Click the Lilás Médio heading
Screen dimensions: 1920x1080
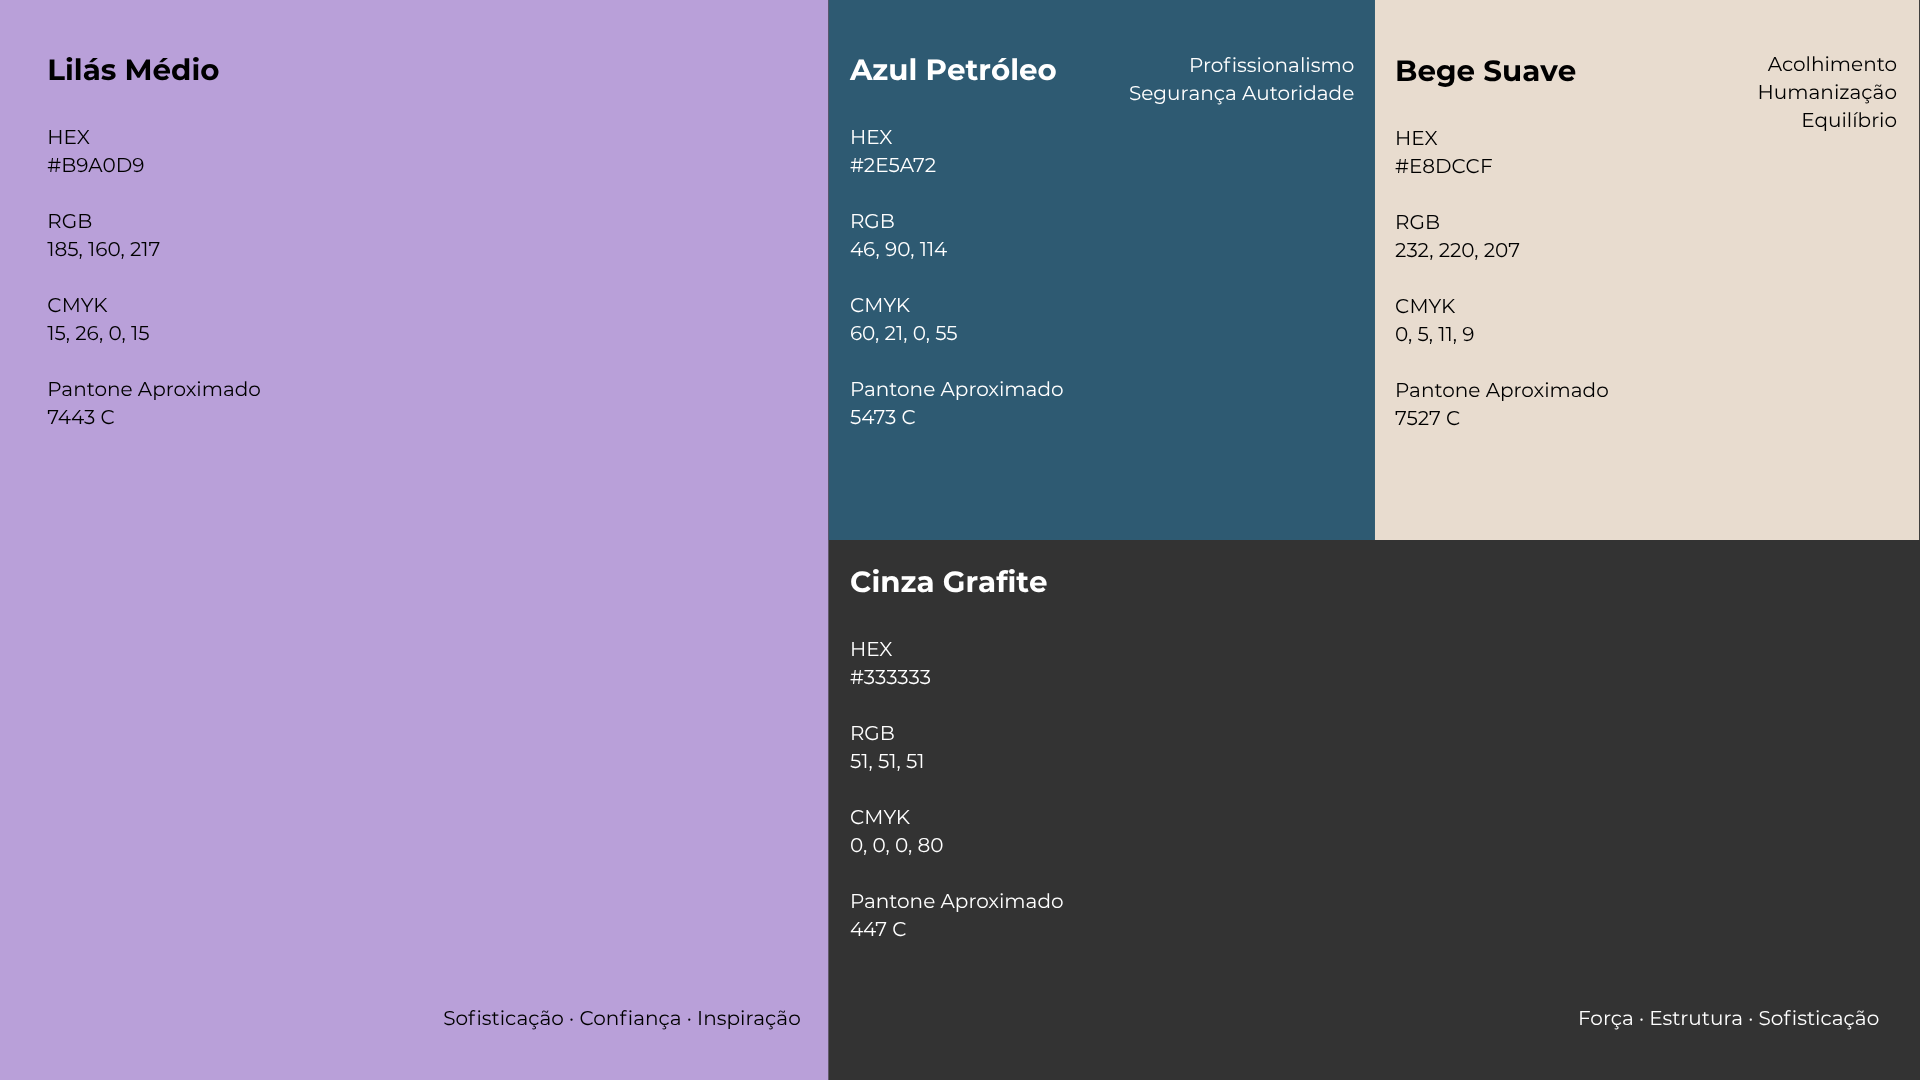pyautogui.click(x=133, y=70)
